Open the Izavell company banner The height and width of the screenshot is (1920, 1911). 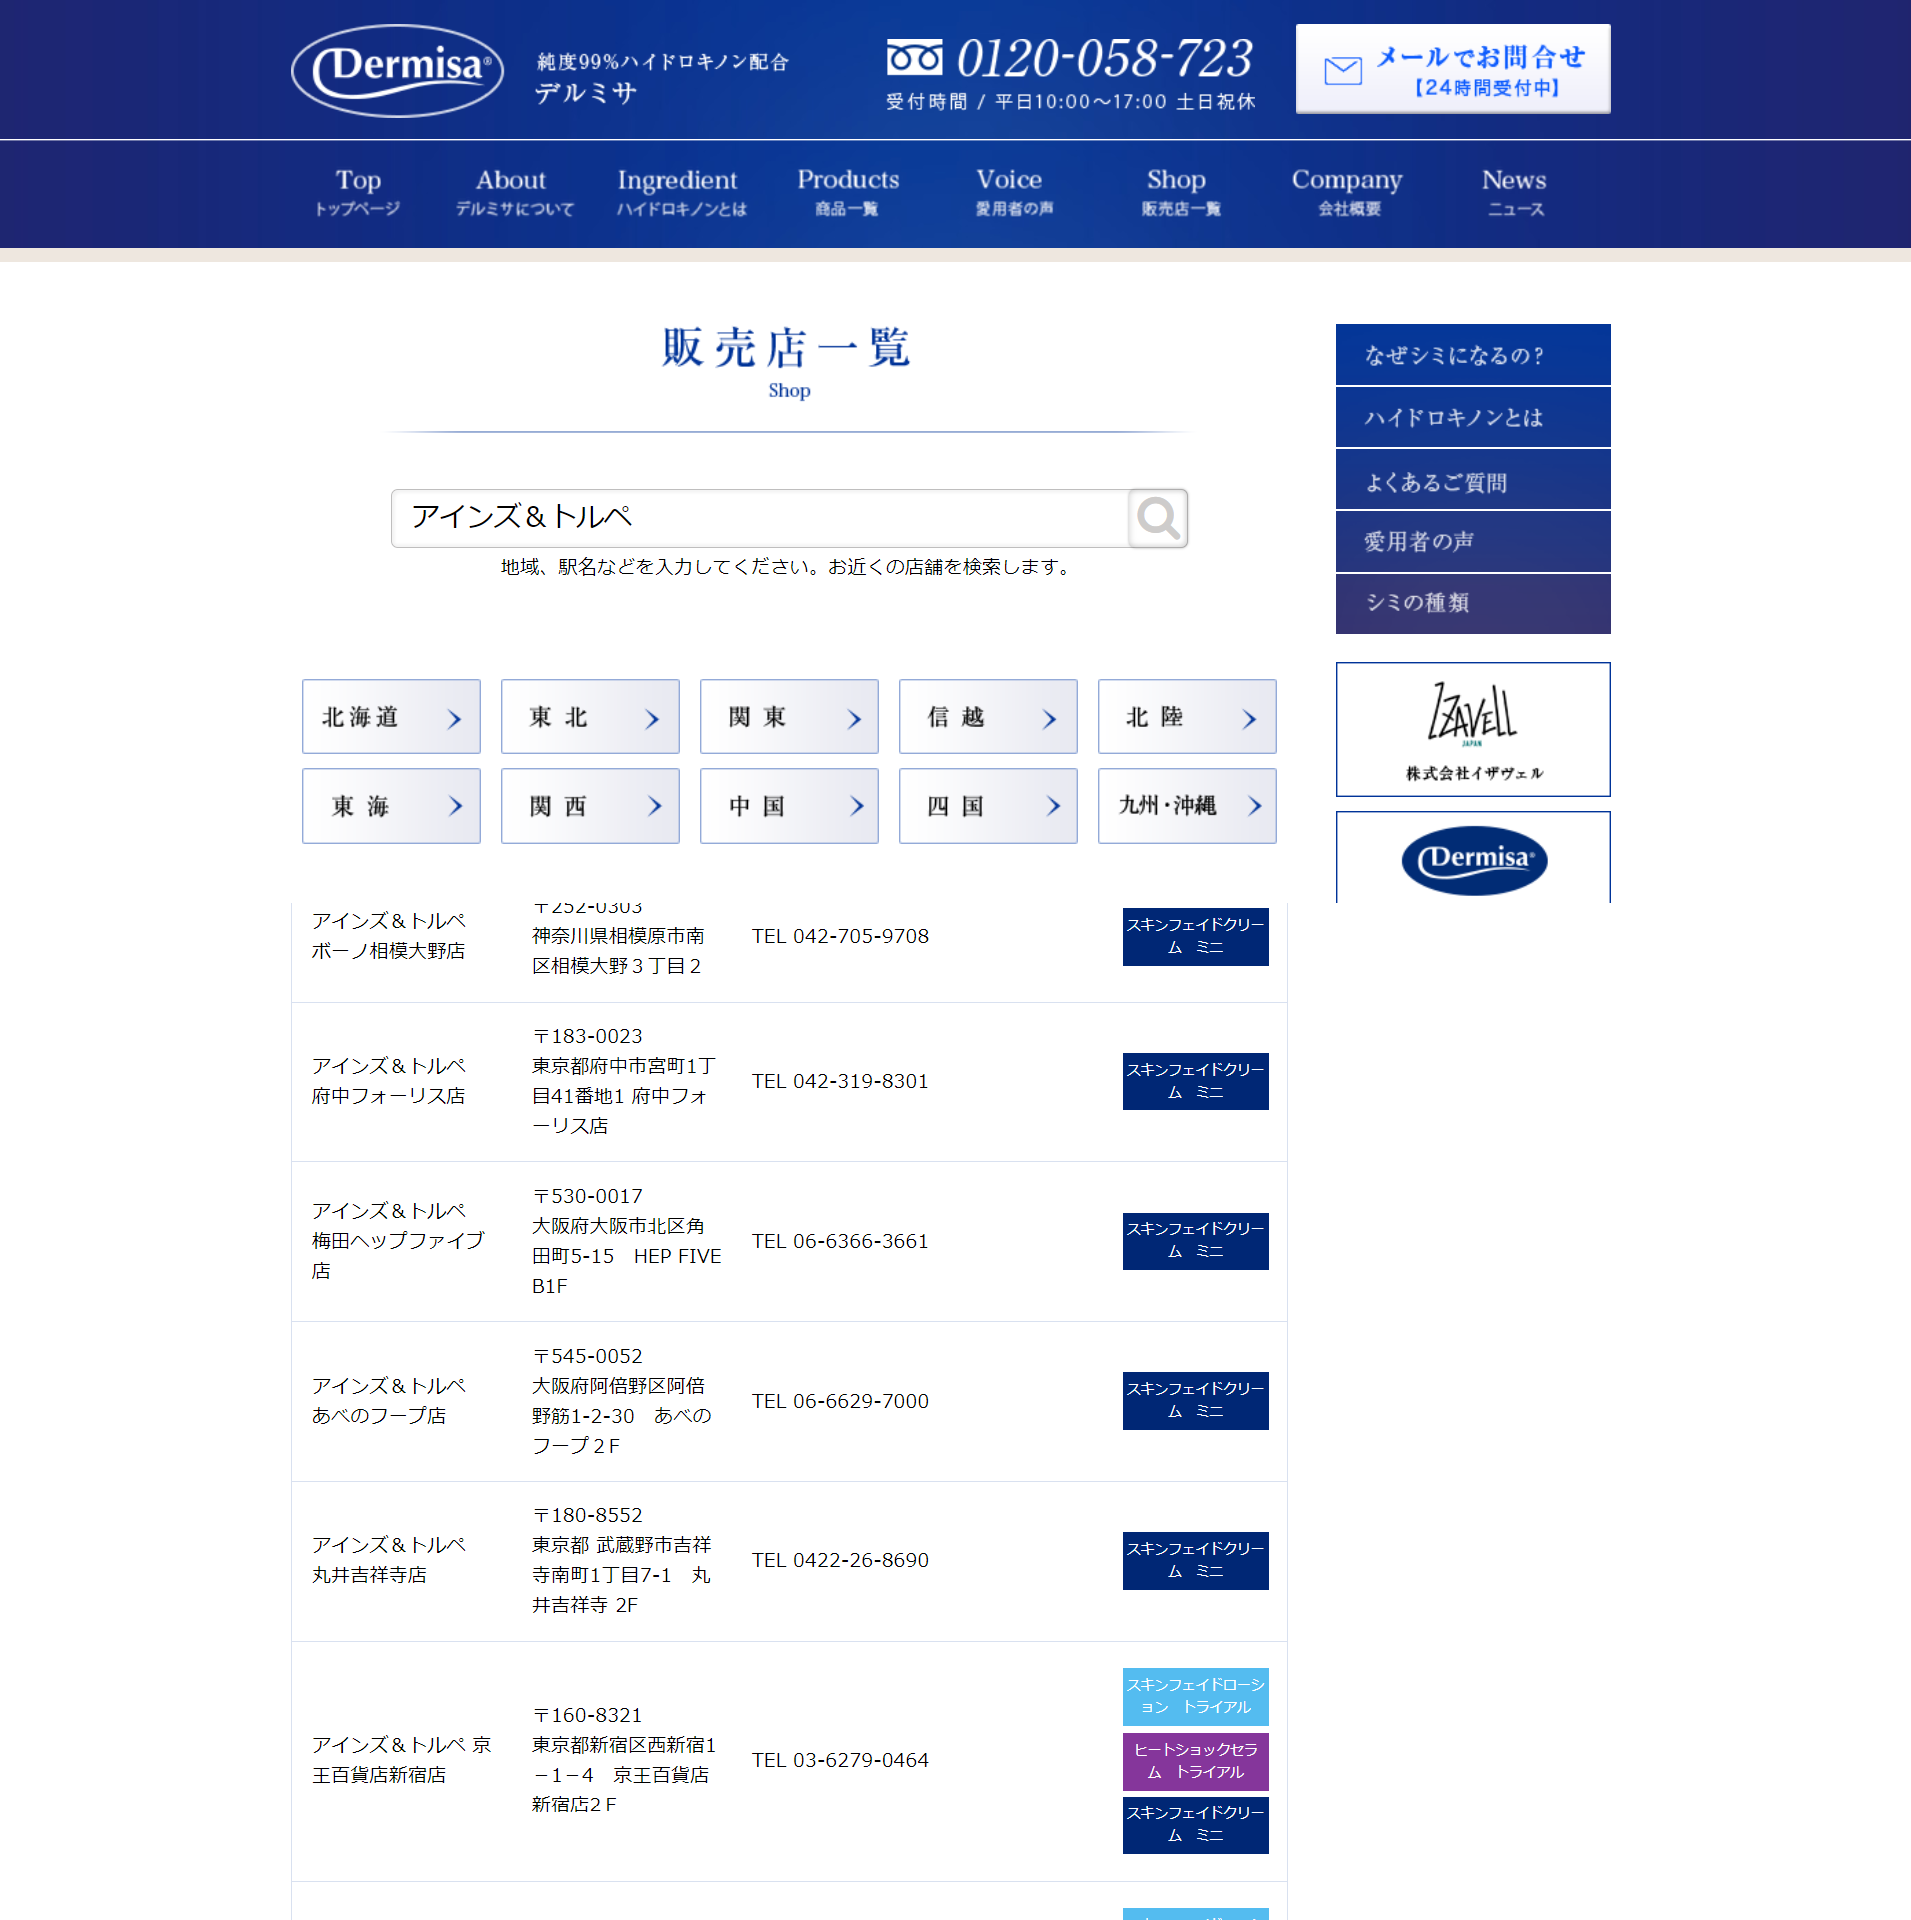pyautogui.click(x=1472, y=729)
